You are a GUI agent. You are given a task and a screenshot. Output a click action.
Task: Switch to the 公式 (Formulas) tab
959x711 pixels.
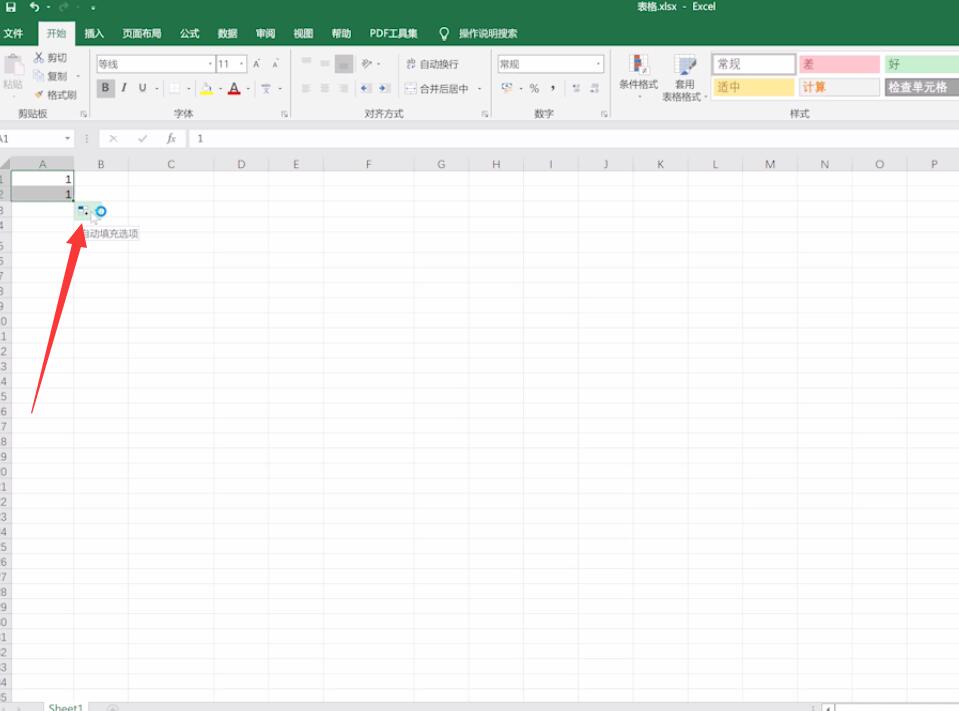click(x=190, y=34)
